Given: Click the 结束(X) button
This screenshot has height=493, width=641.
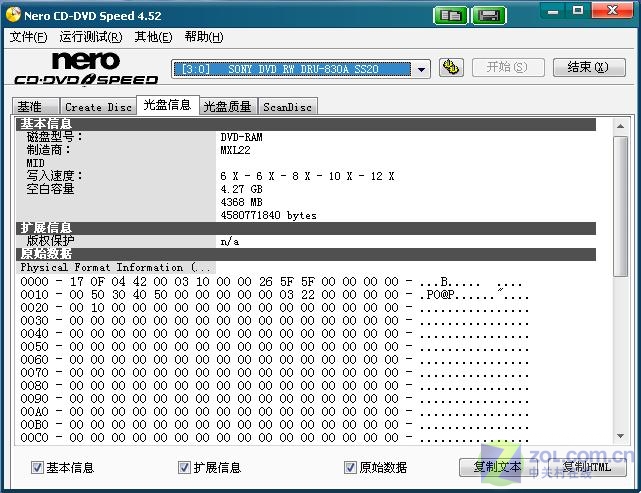Looking at the screenshot, I should (589, 67).
